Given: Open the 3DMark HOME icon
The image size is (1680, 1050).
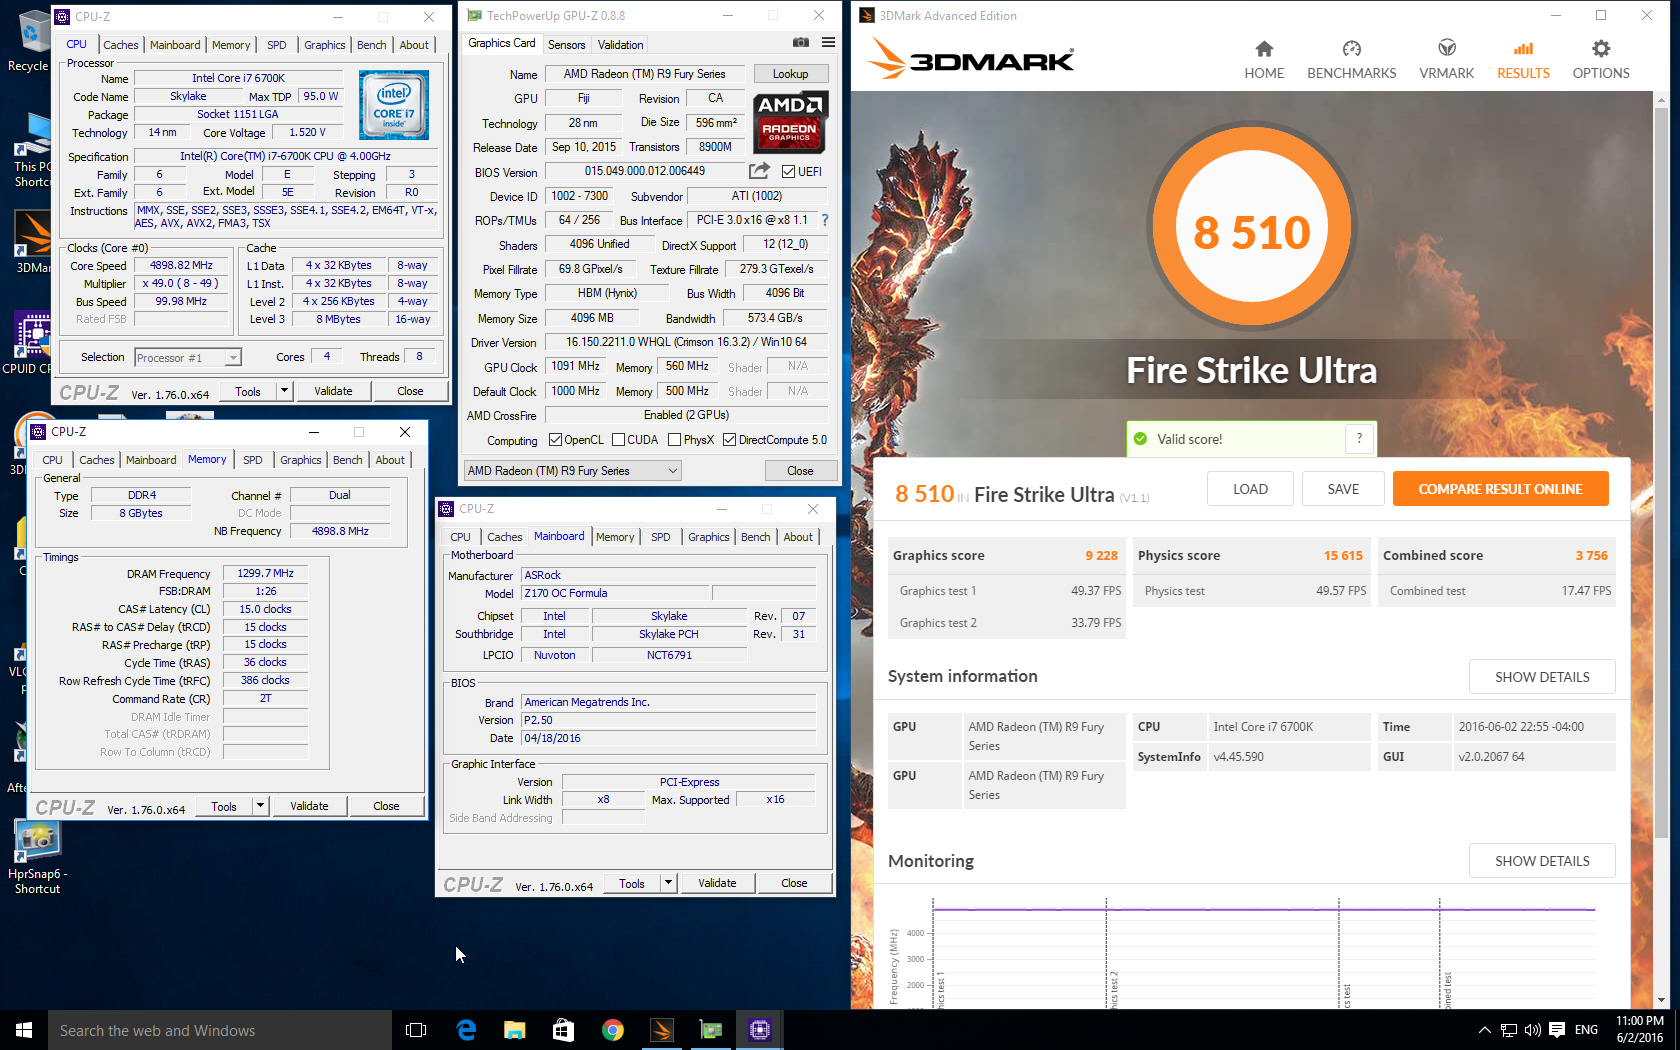Looking at the screenshot, I should (1264, 49).
